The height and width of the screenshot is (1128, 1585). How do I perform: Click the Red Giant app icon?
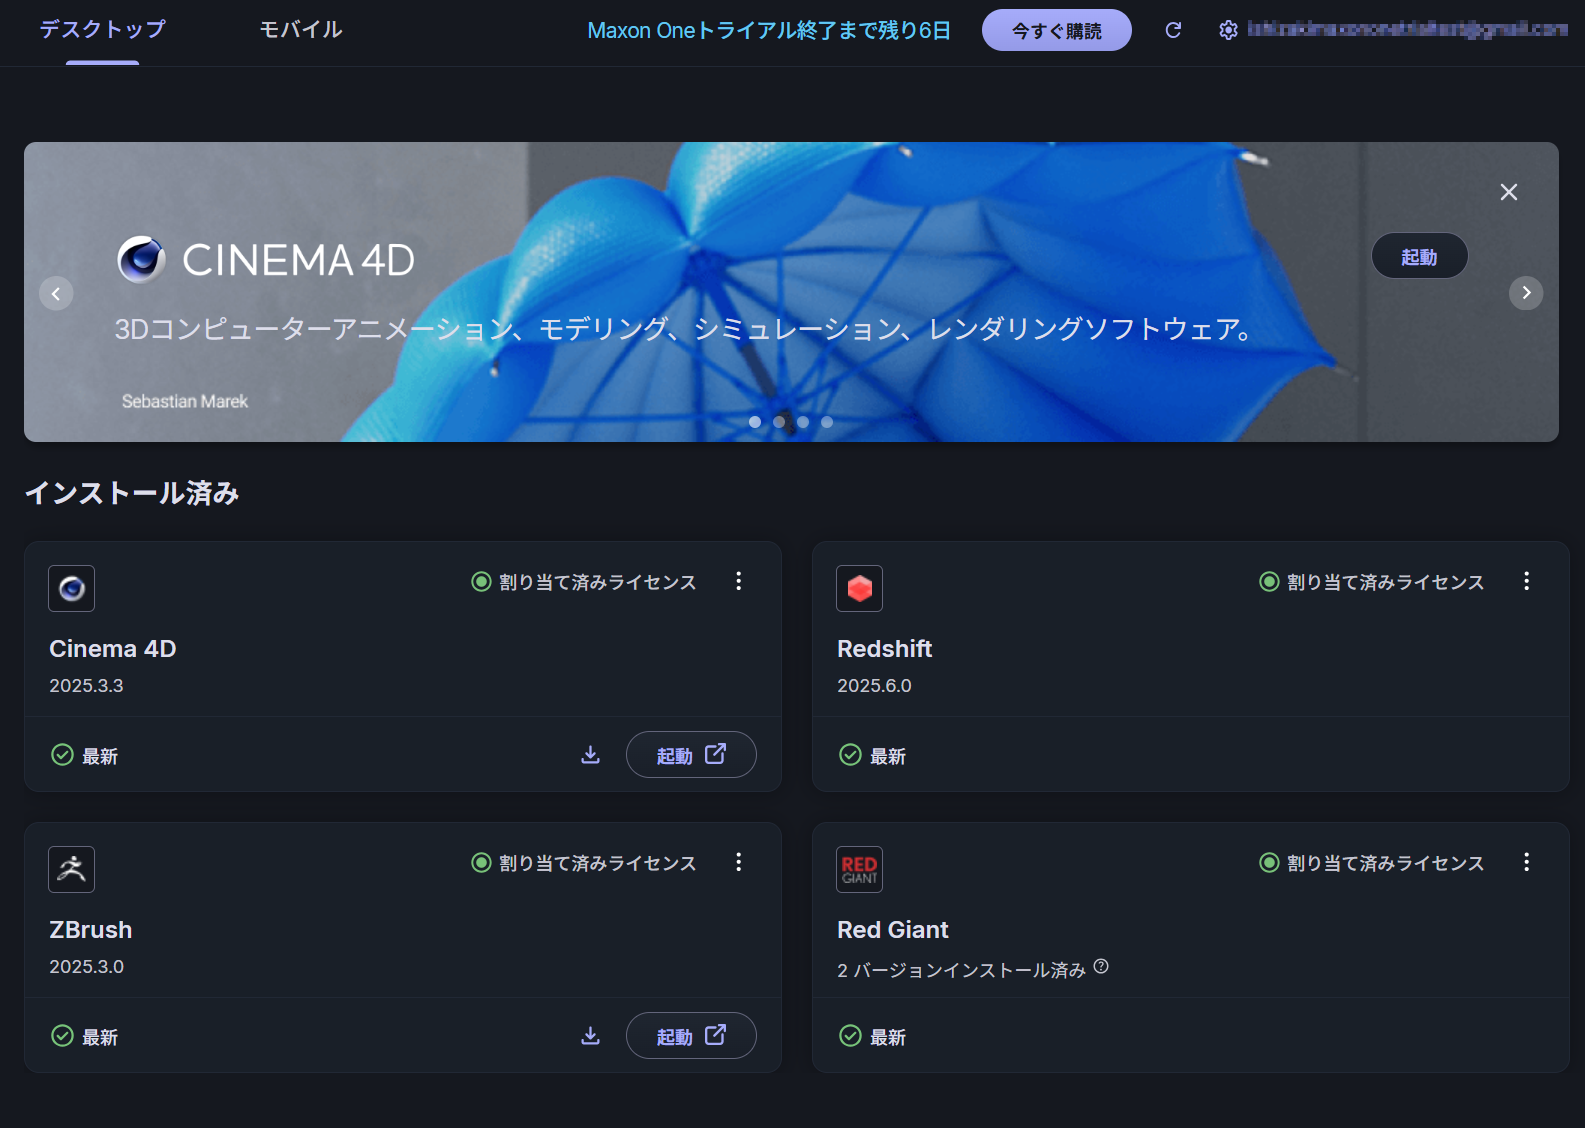pyautogui.click(x=860, y=869)
